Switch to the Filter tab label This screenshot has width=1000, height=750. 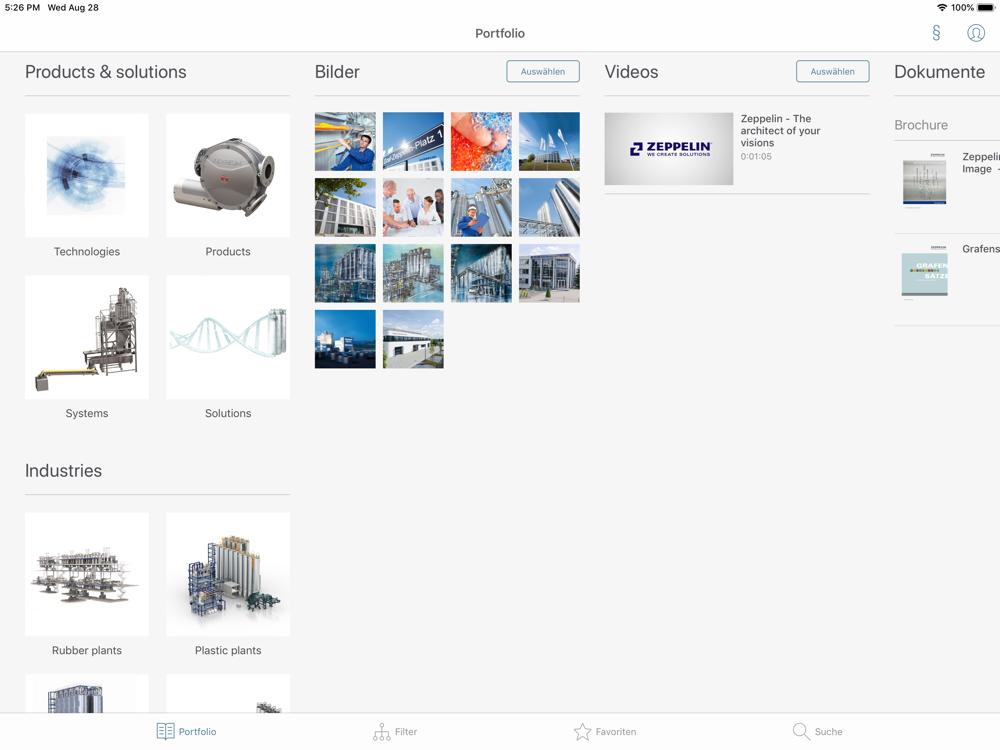click(x=406, y=732)
